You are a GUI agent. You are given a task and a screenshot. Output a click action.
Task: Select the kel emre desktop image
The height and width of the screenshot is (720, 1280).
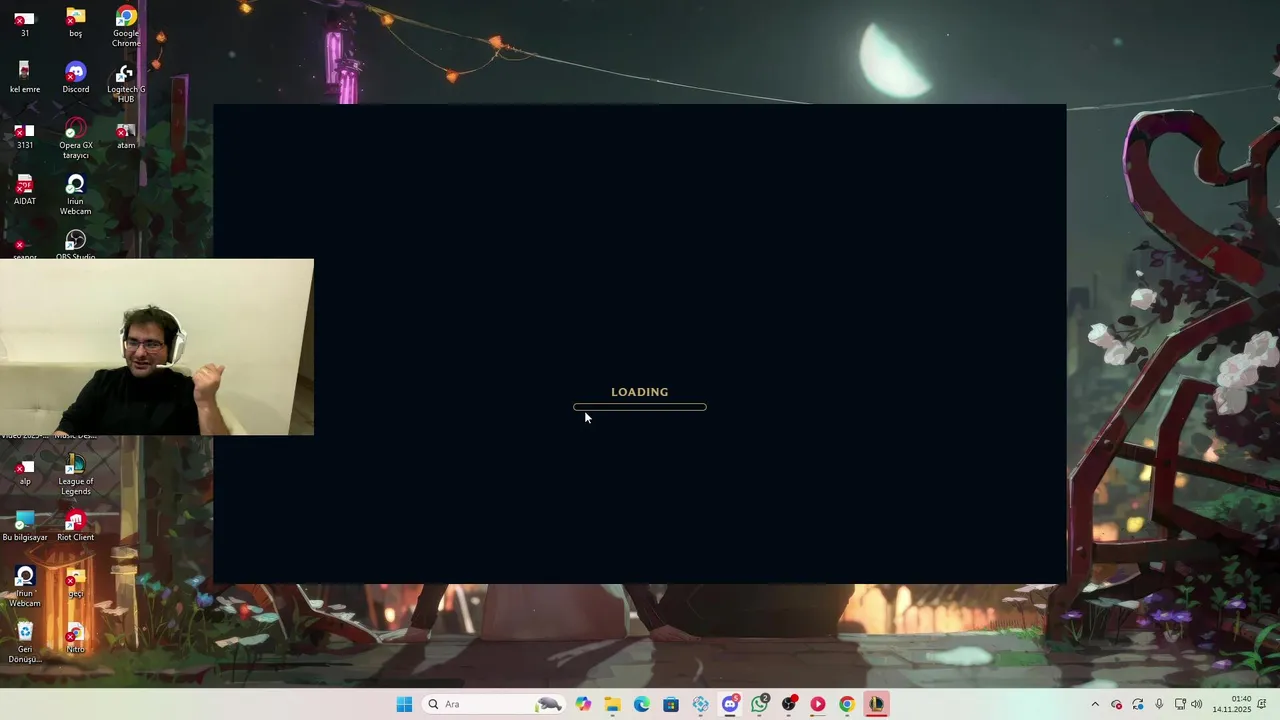tap(25, 78)
